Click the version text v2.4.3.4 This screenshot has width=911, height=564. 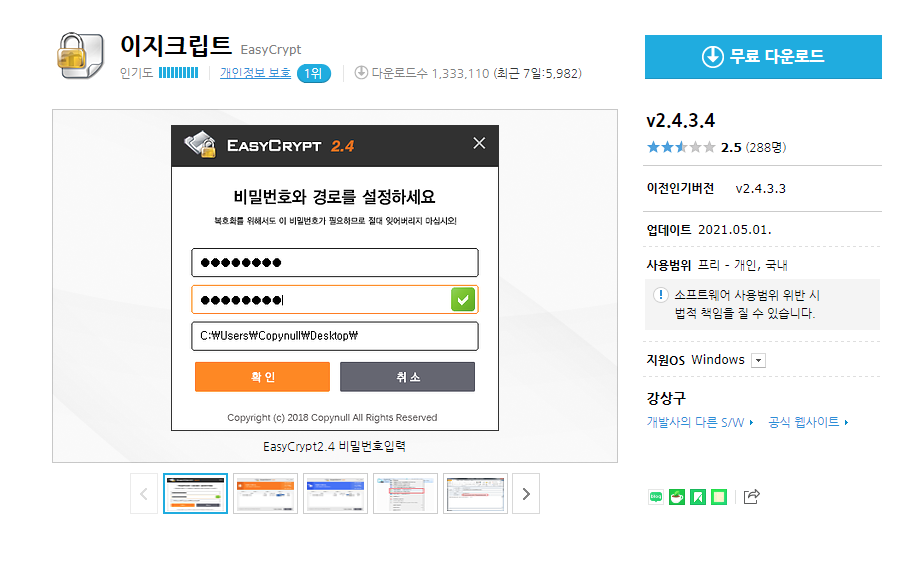point(680,121)
